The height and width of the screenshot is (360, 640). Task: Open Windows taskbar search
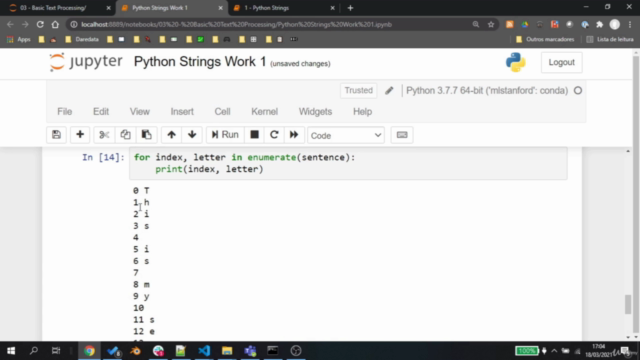coord(34,351)
